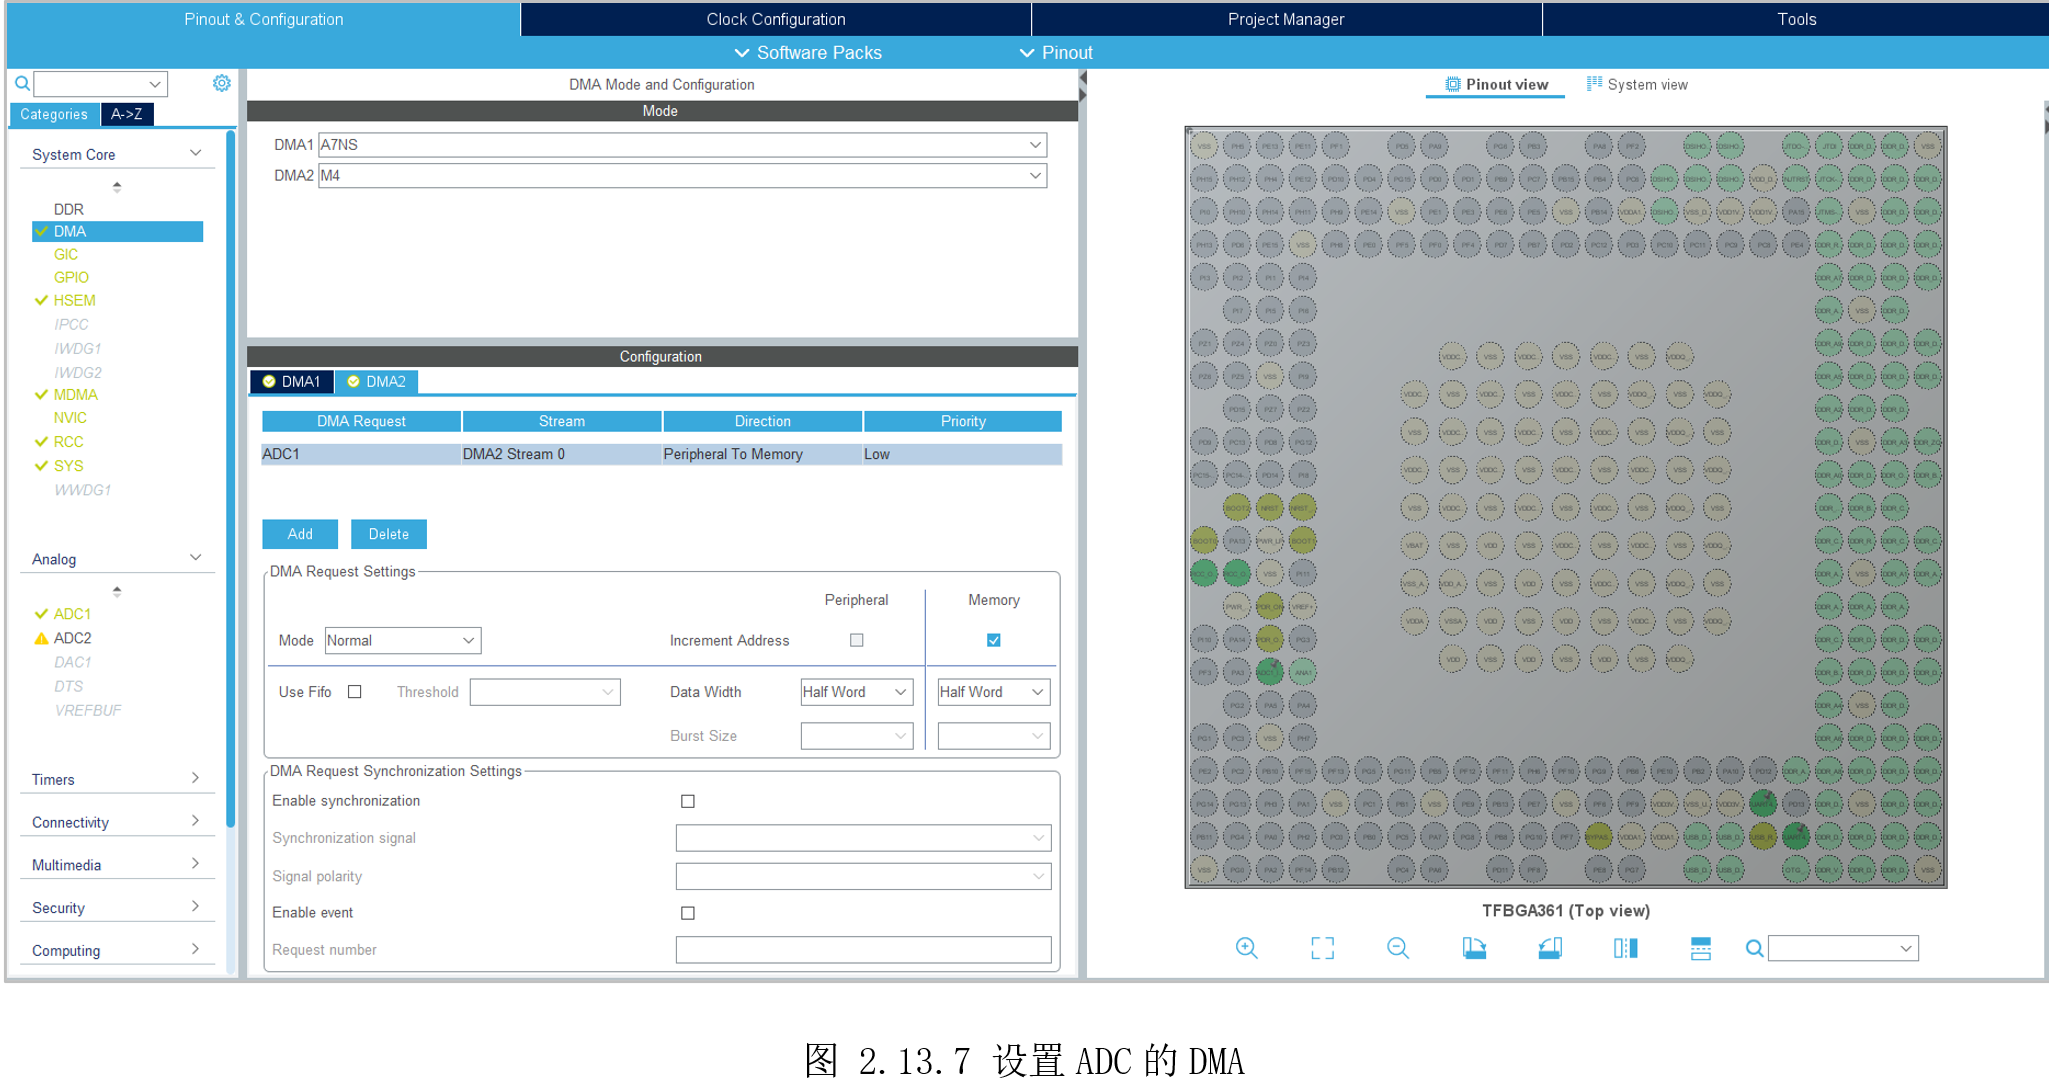The height and width of the screenshot is (1088, 2049).
Task: Enable peripheral increment address checkbox
Action: coord(856,640)
